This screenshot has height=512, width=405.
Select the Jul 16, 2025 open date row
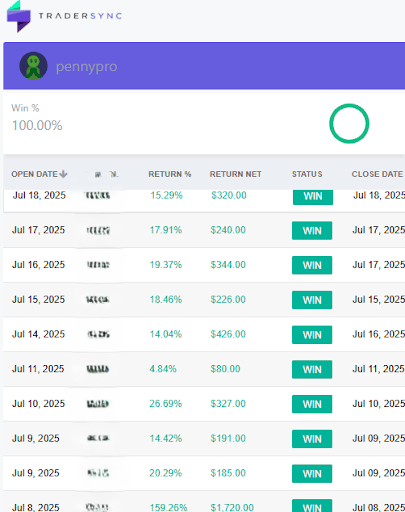coord(204,265)
